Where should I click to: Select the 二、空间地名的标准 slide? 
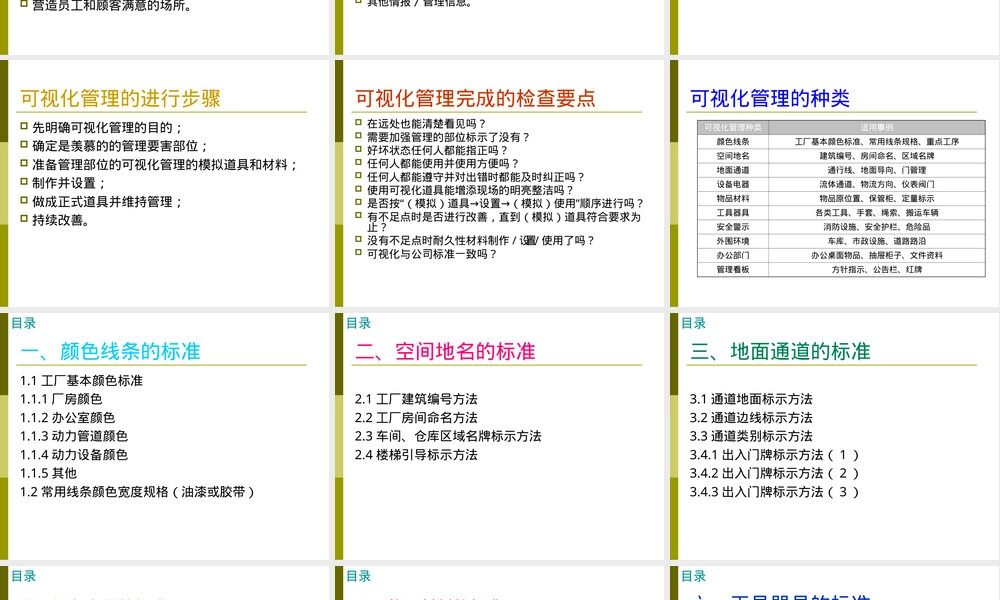coord(499,437)
